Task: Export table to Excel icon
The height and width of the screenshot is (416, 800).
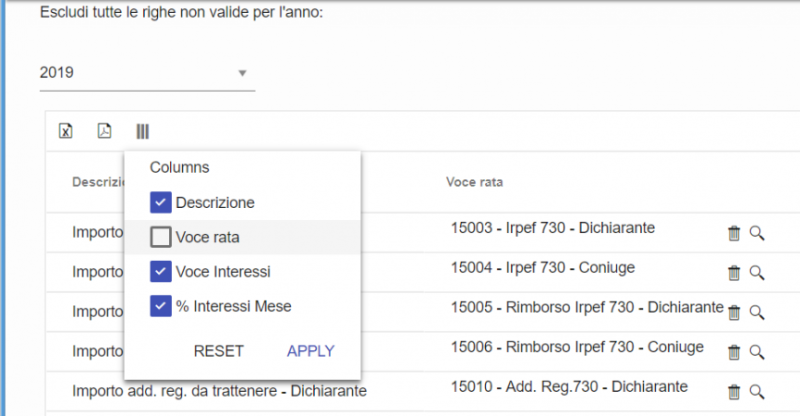Action: click(66, 131)
